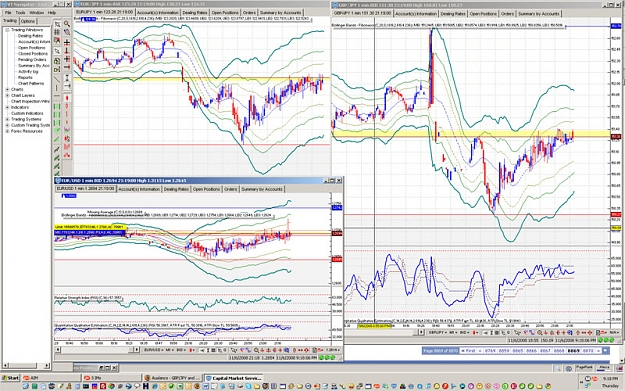Select Activity log in the navigator tree
The height and width of the screenshot is (391, 625).
tap(28, 72)
